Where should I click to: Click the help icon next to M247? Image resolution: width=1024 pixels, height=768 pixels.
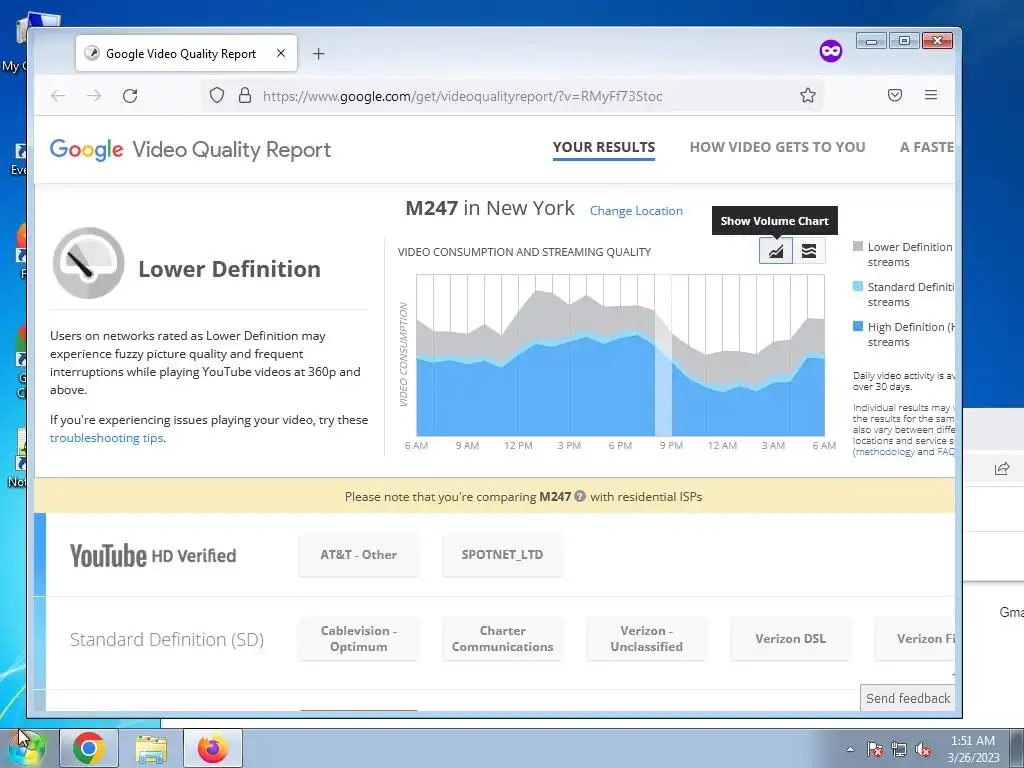pos(579,496)
